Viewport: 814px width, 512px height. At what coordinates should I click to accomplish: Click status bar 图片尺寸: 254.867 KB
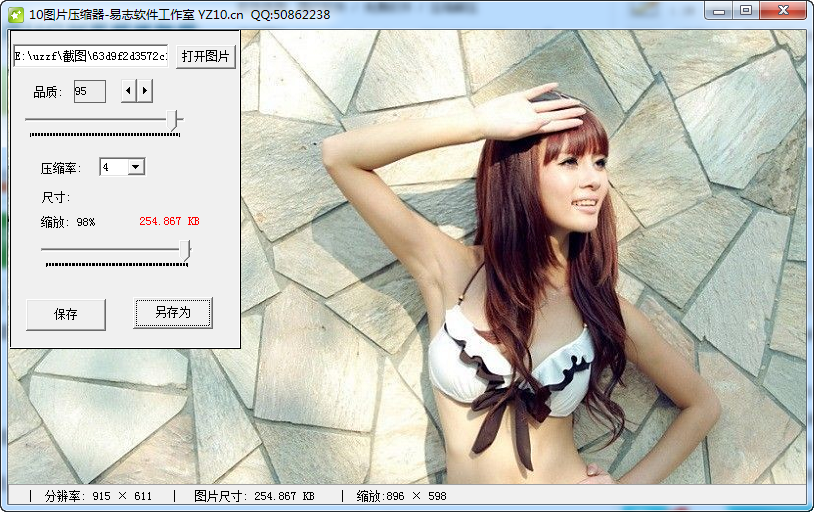[x=254, y=496]
